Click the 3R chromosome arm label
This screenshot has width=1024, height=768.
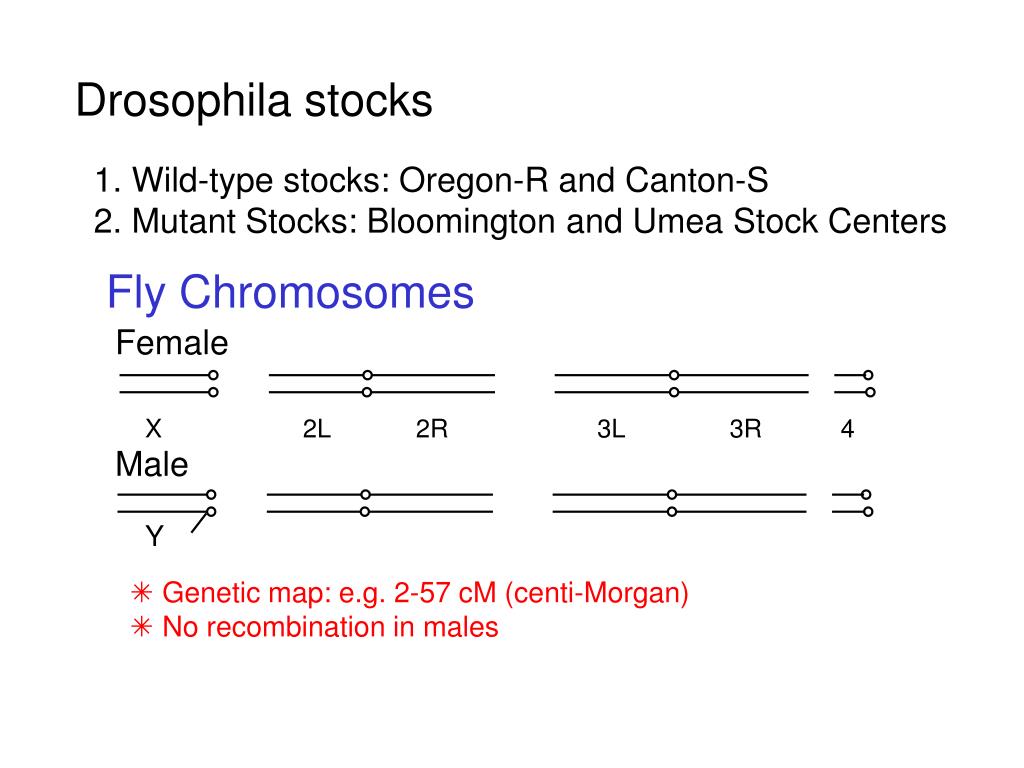click(x=746, y=429)
